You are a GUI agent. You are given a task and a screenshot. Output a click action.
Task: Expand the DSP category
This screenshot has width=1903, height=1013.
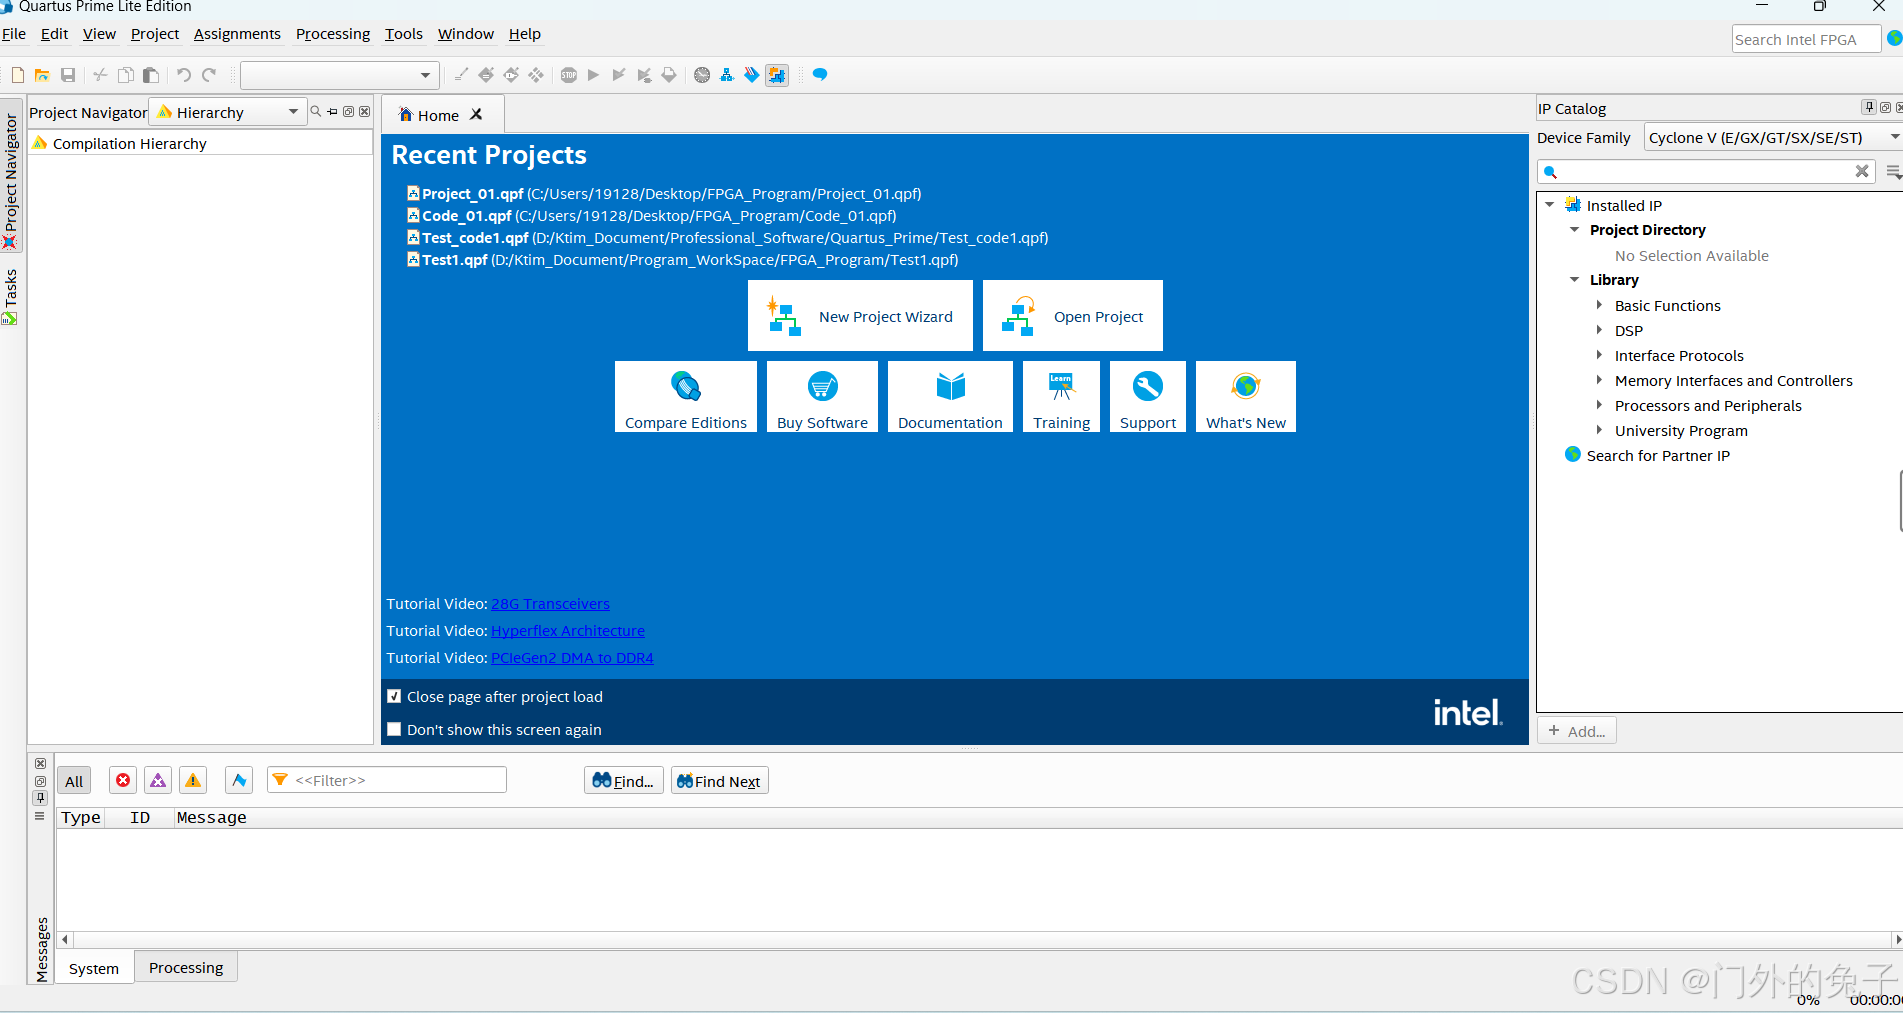point(1599,330)
